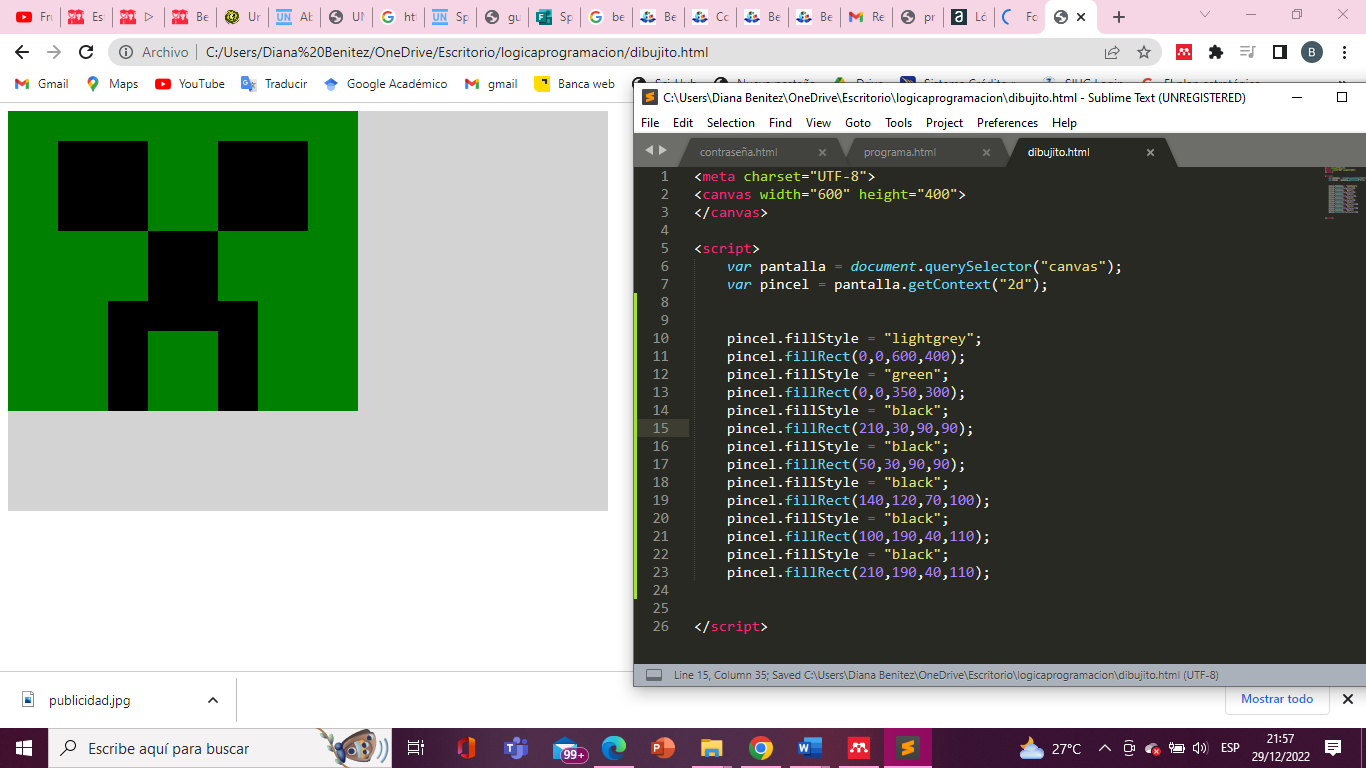Open the Selection menu in Sublime Text

731,123
